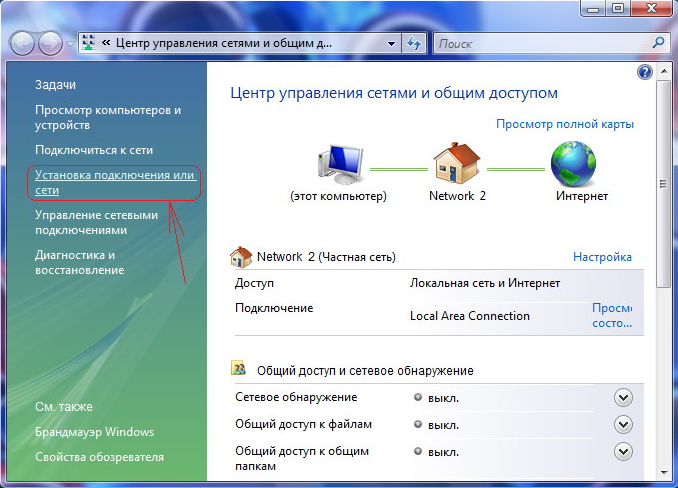Click the status indicator for Общий доступ к общим папкам
Image resolution: width=678 pixels, height=488 pixels.
(418, 451)
